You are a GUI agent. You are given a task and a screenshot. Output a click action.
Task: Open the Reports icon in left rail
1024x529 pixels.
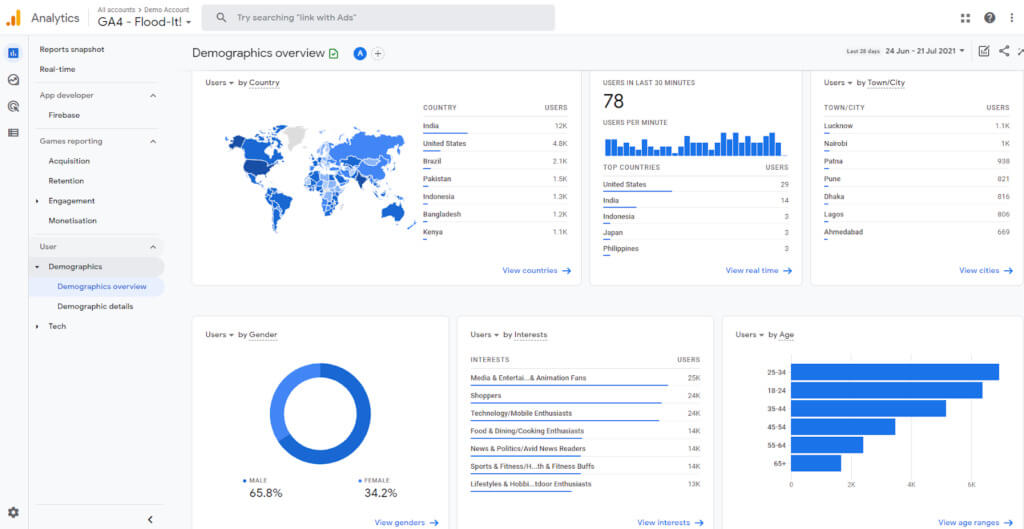point(13,53)
